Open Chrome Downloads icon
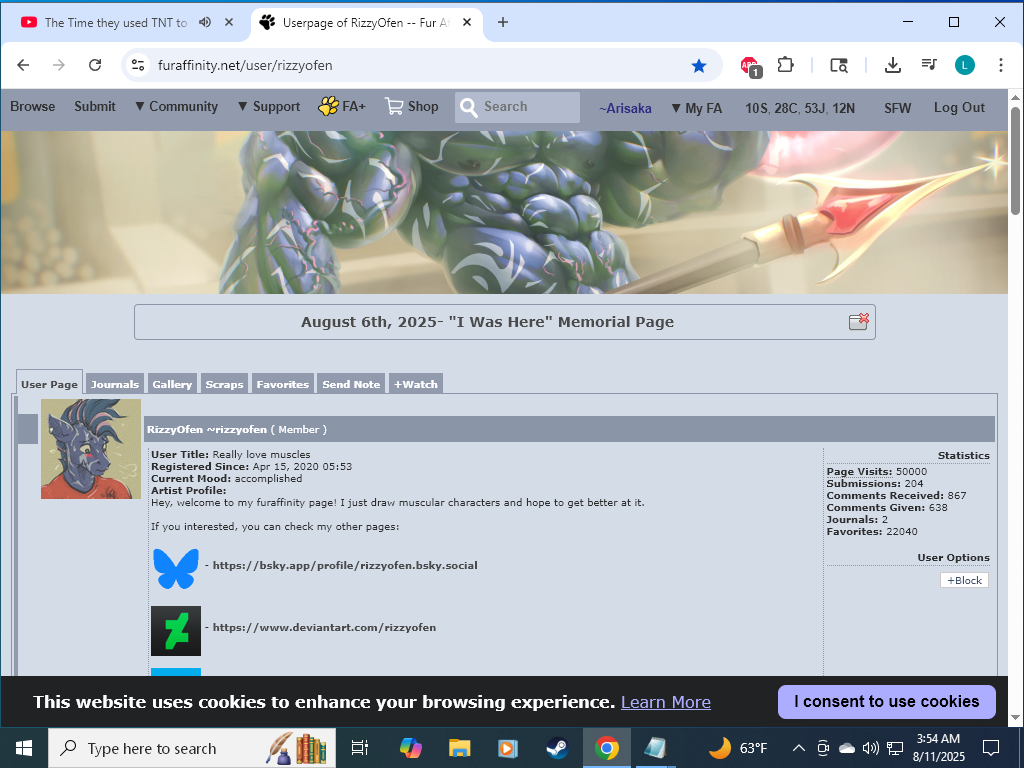 893,65
